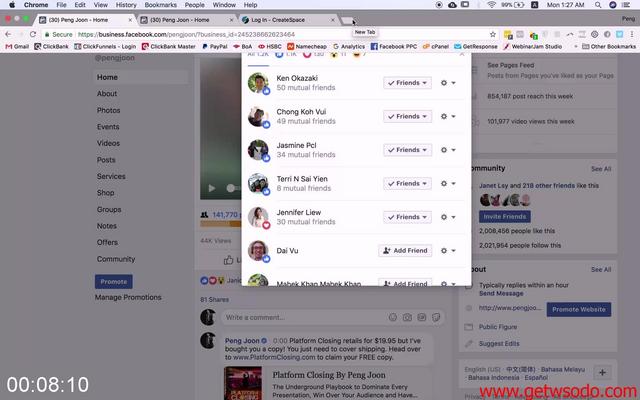The height and width of the screenshot is (400, 640).
Task: Open gear options for Jennifer Liew
Action: click(x=448, y=217)
